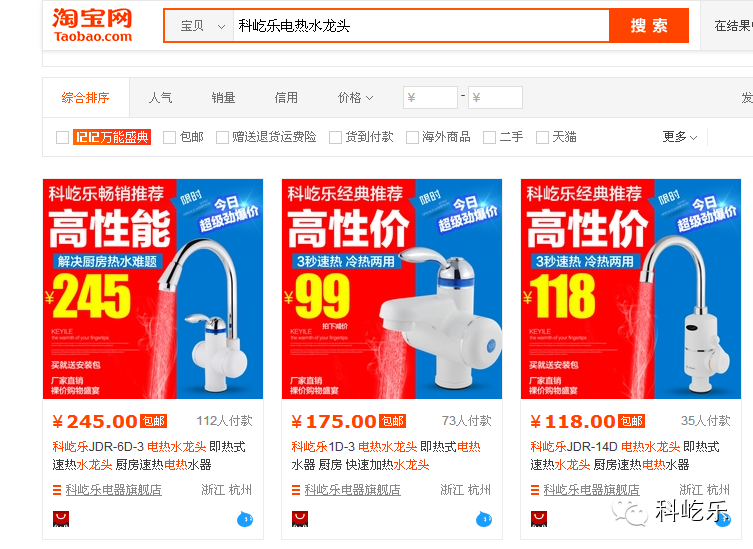Click the orange 搜索 button
This screenshot has width=753, height=549.
pos(649,25)
